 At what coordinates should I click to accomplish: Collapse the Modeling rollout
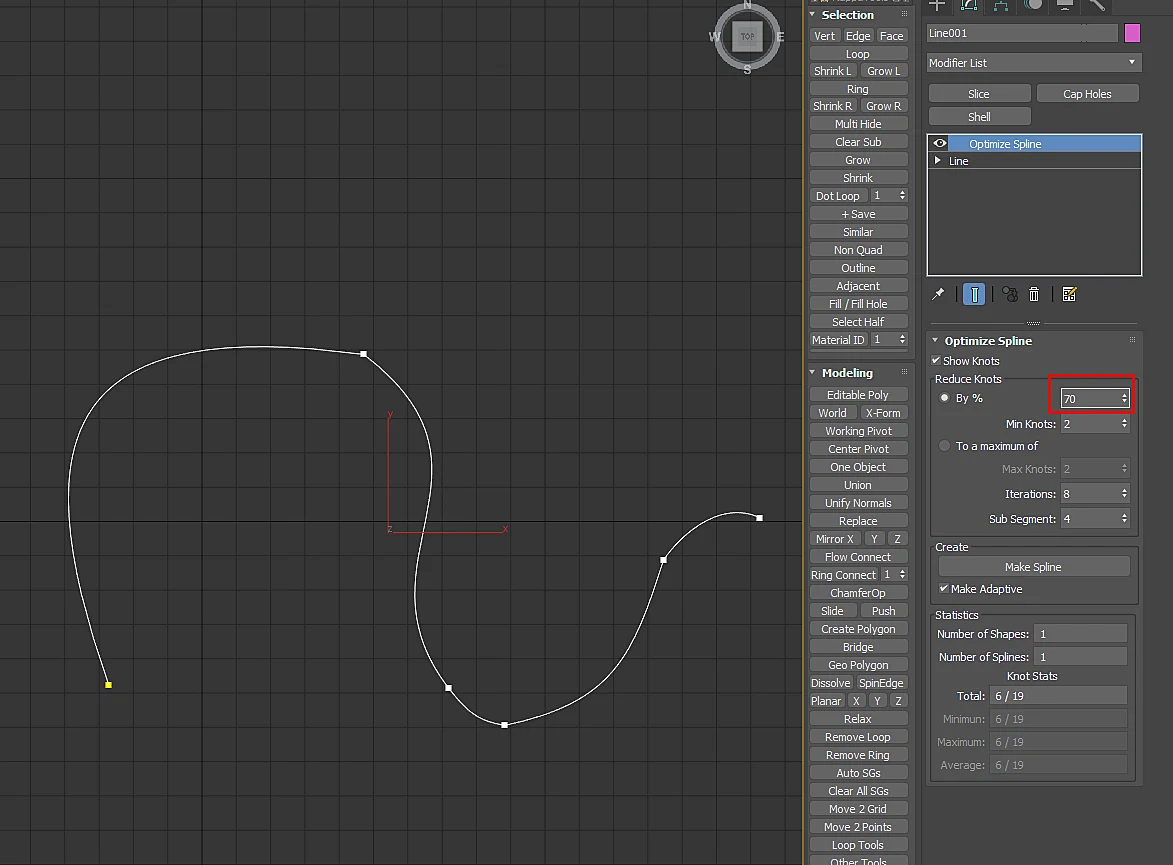pos(812,372)
